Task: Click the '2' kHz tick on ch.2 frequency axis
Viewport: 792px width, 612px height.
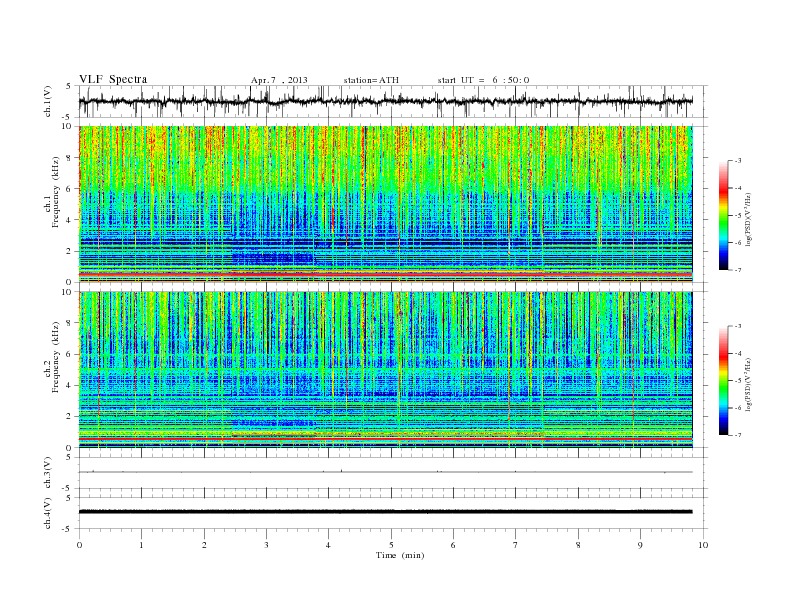Action: tap(69, 417)
